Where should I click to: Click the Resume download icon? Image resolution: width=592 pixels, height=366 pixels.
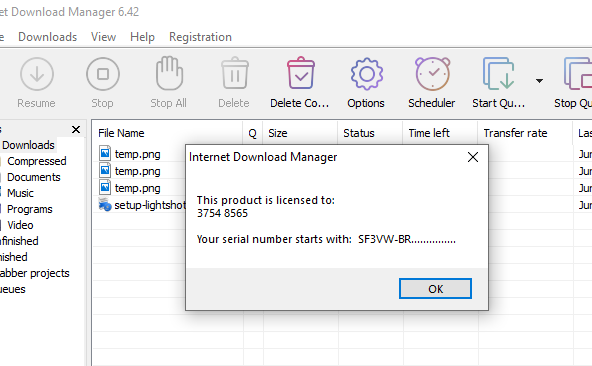(37, 74)
